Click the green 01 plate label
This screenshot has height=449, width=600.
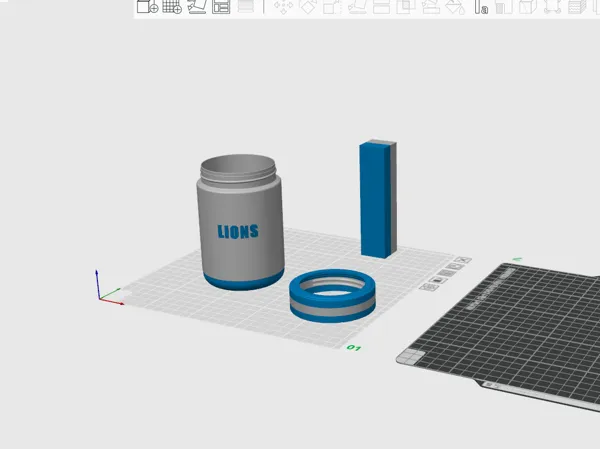[x=354, y=348]
